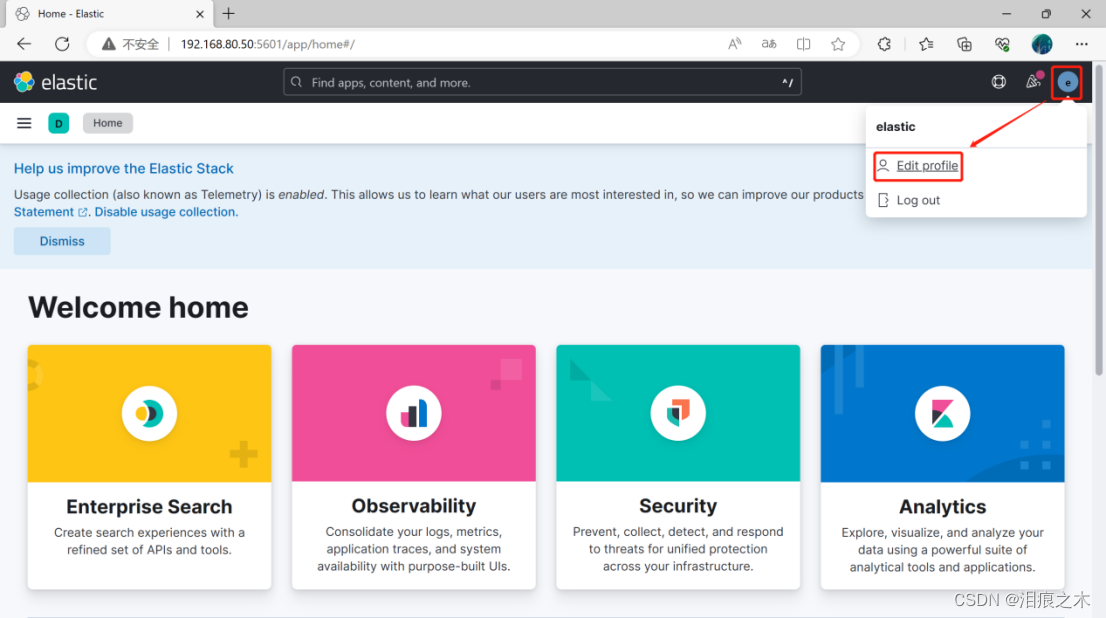Open the help lifebuoy icon

pyautogui.click(x=998, y=82)
